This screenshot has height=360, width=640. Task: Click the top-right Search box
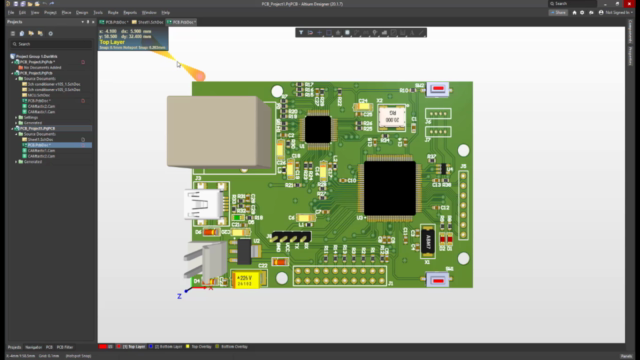click(572, 4)
